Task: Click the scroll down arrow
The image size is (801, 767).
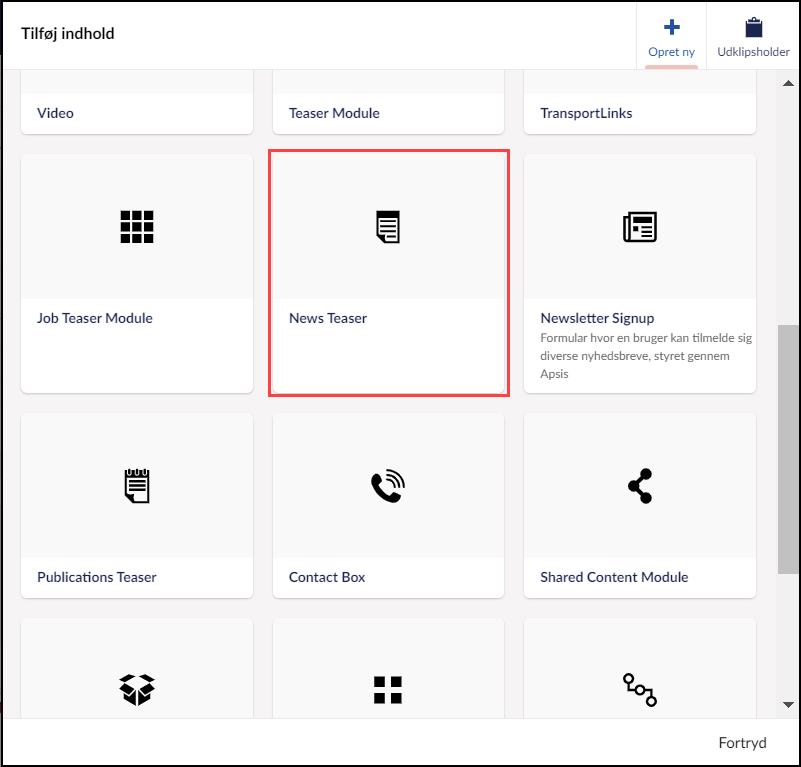Action: [788, 704]
